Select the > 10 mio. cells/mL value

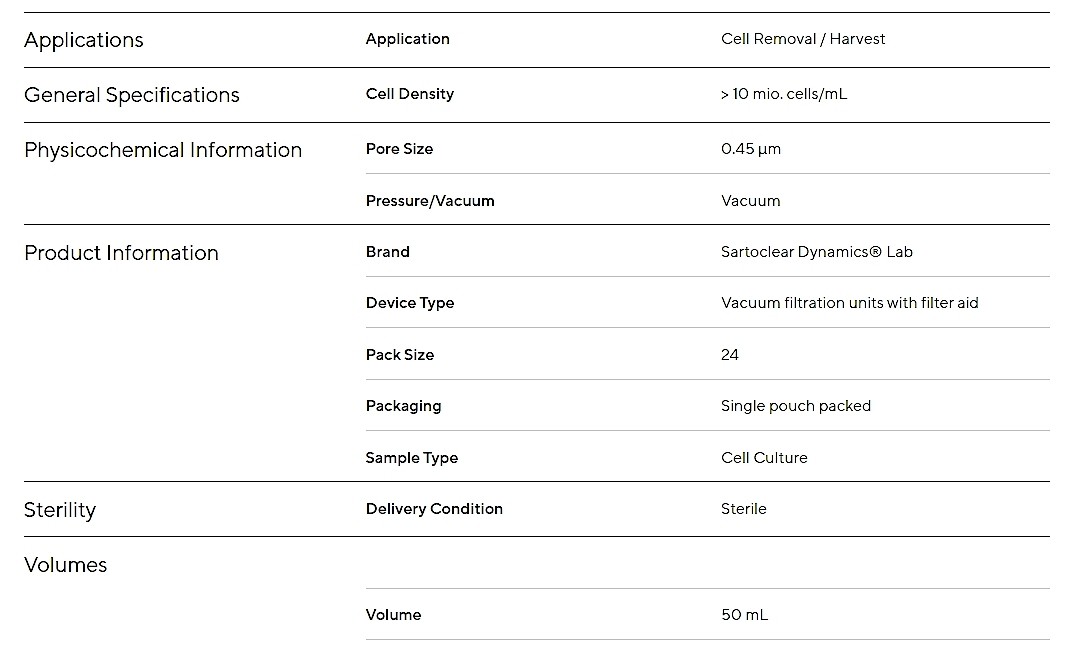coord(784,94)
